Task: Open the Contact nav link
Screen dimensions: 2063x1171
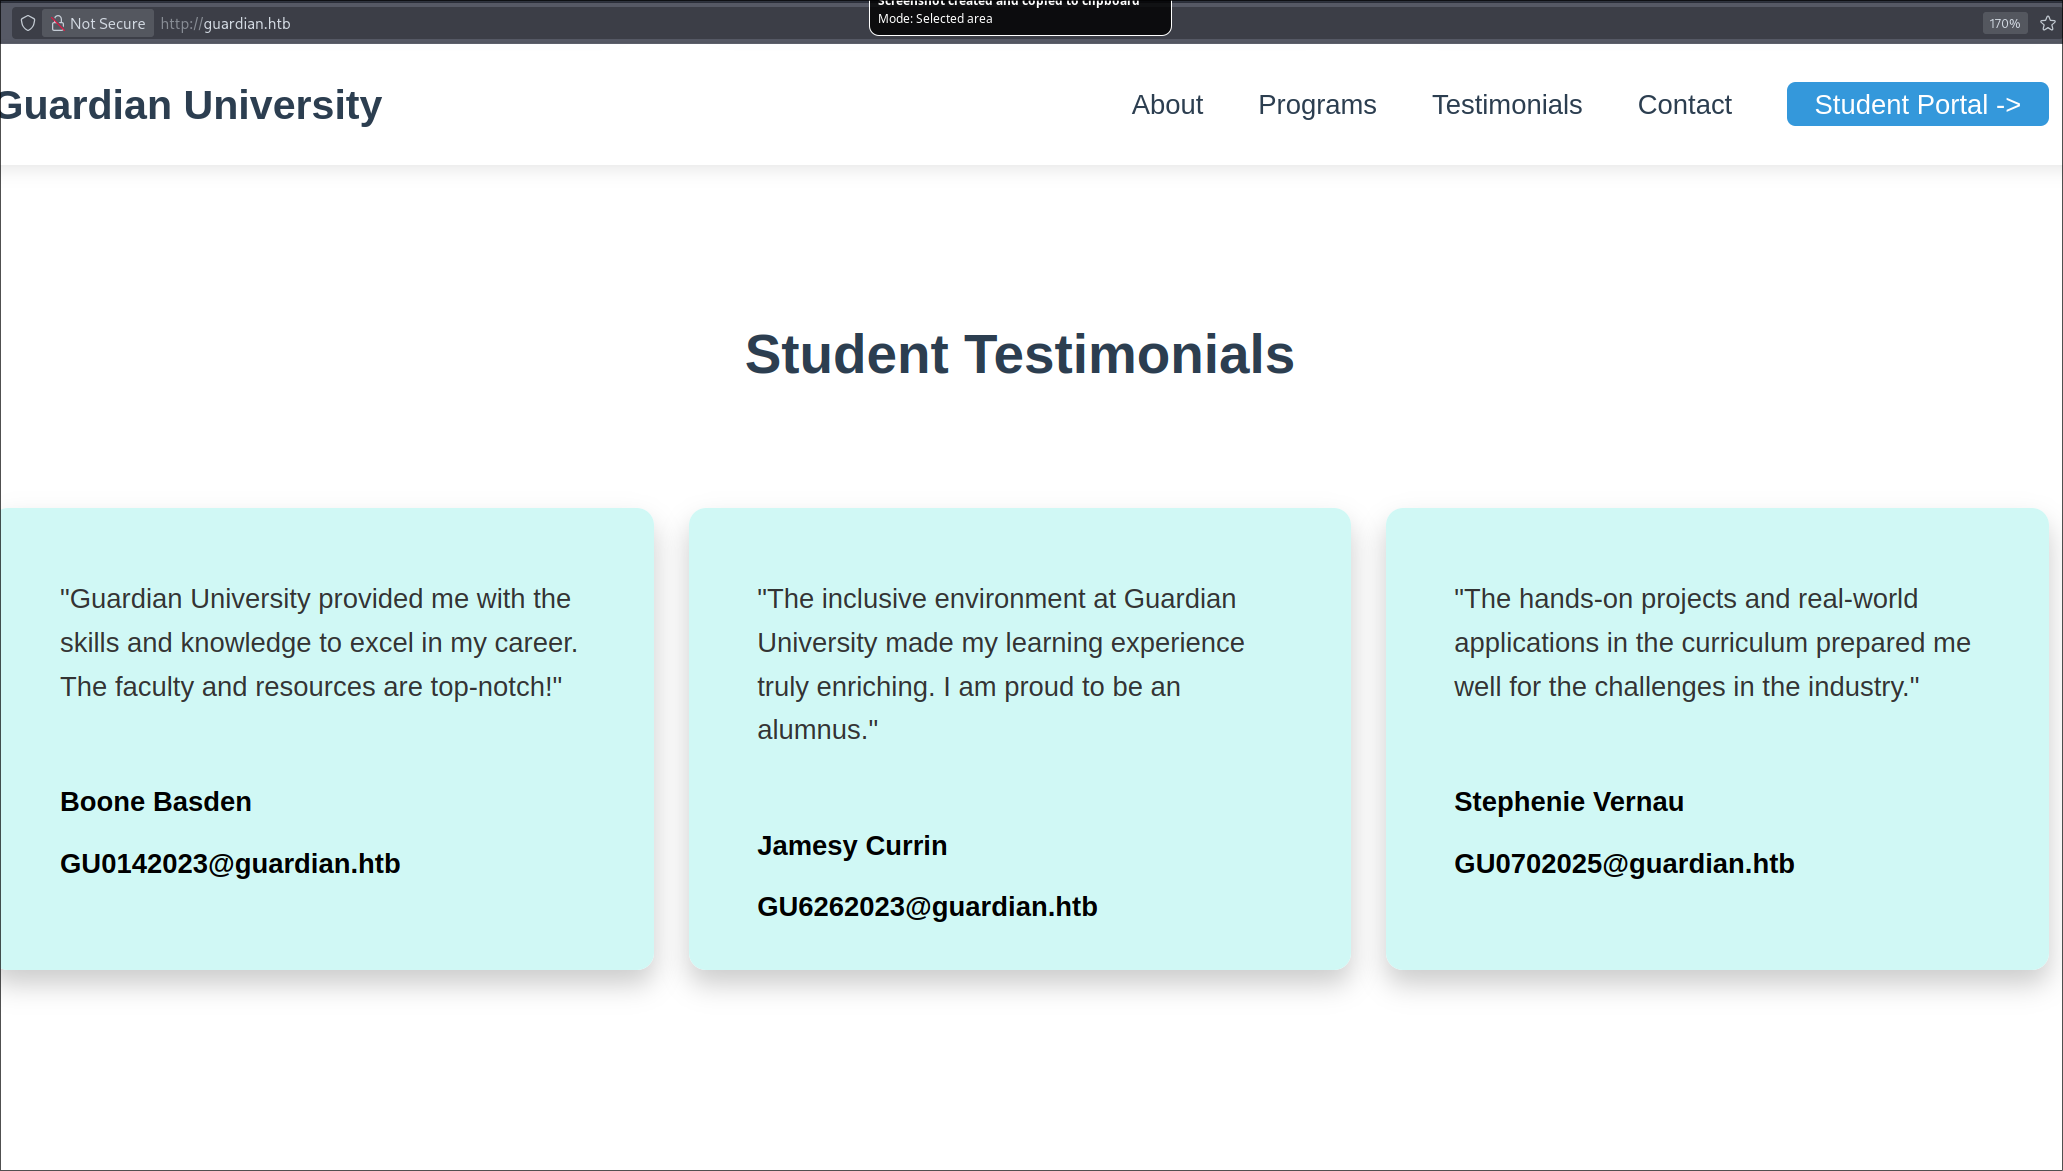Action: (1684, 104)
